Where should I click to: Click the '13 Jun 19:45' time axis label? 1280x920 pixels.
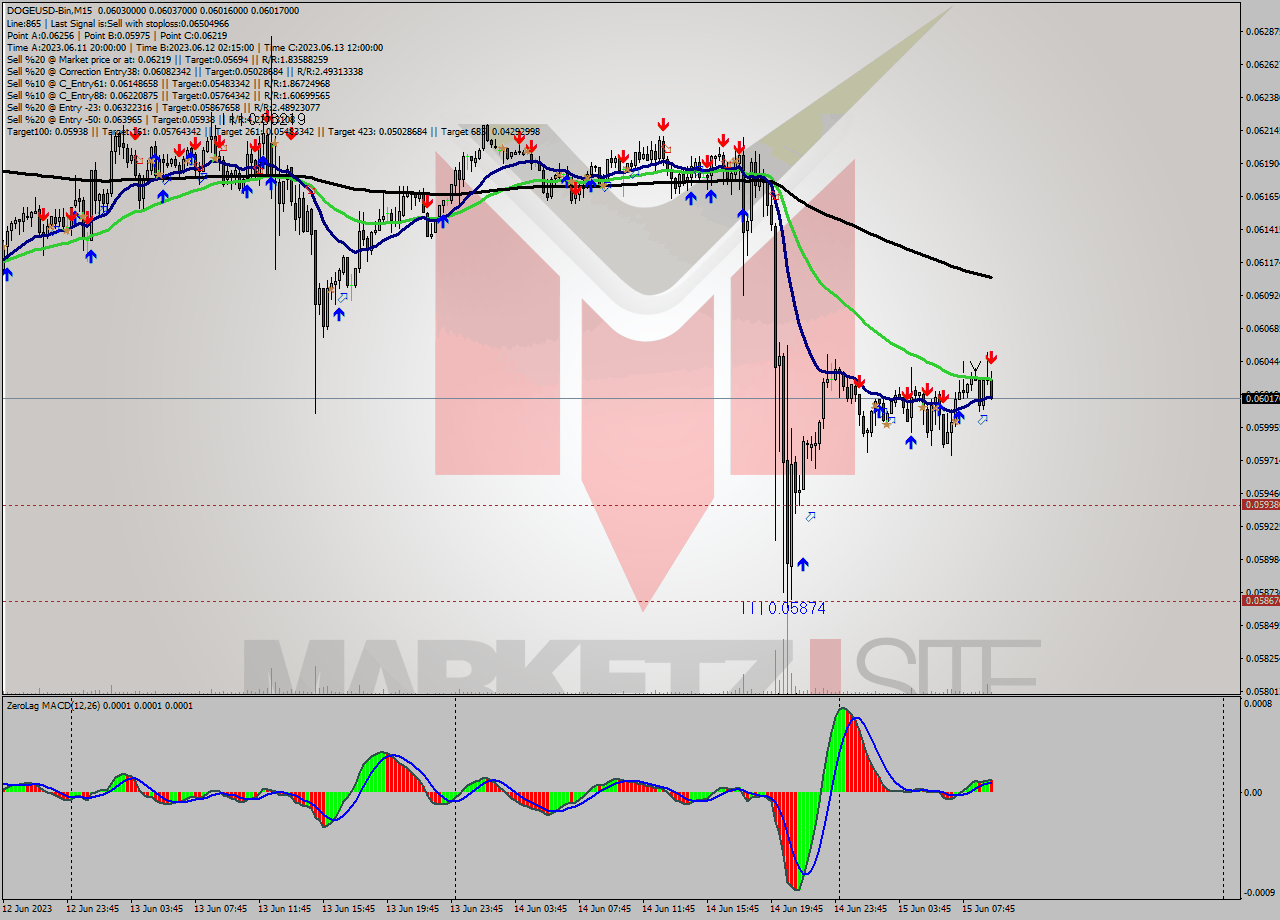coord(413,909)
